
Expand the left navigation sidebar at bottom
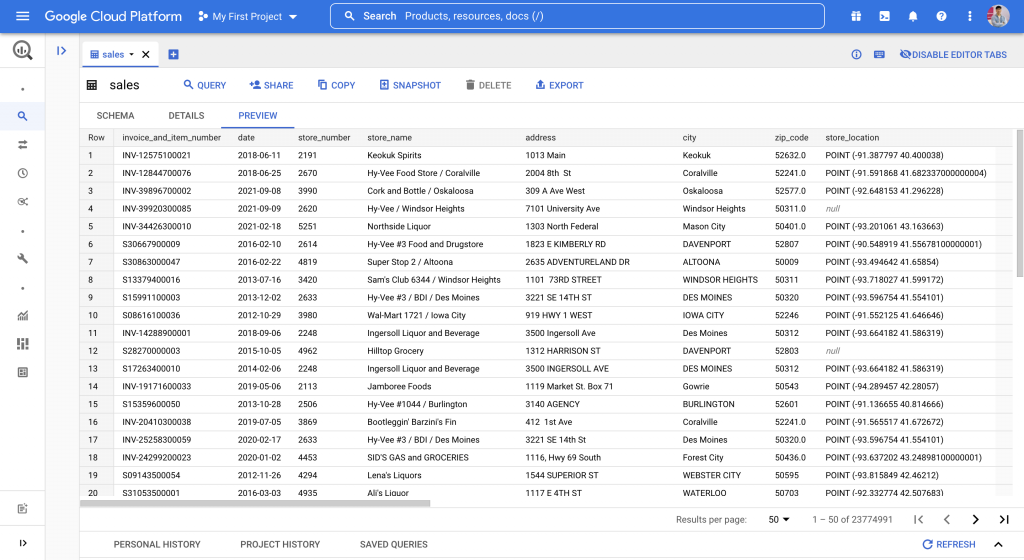(22, 543)
